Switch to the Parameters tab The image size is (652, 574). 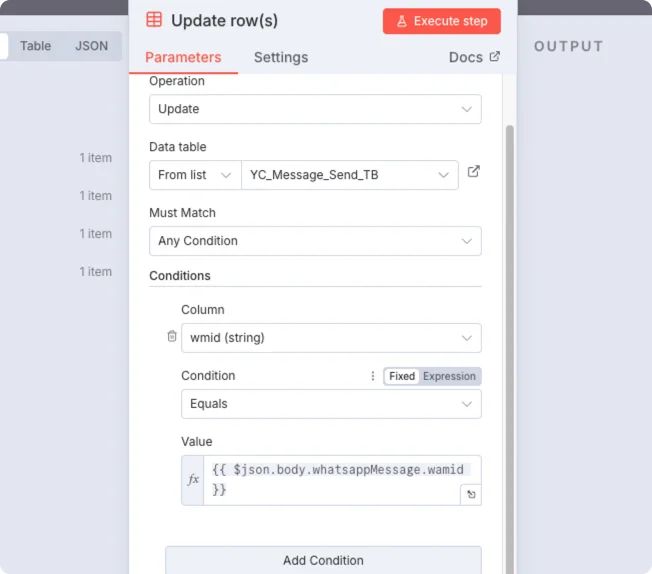(183, 57)
